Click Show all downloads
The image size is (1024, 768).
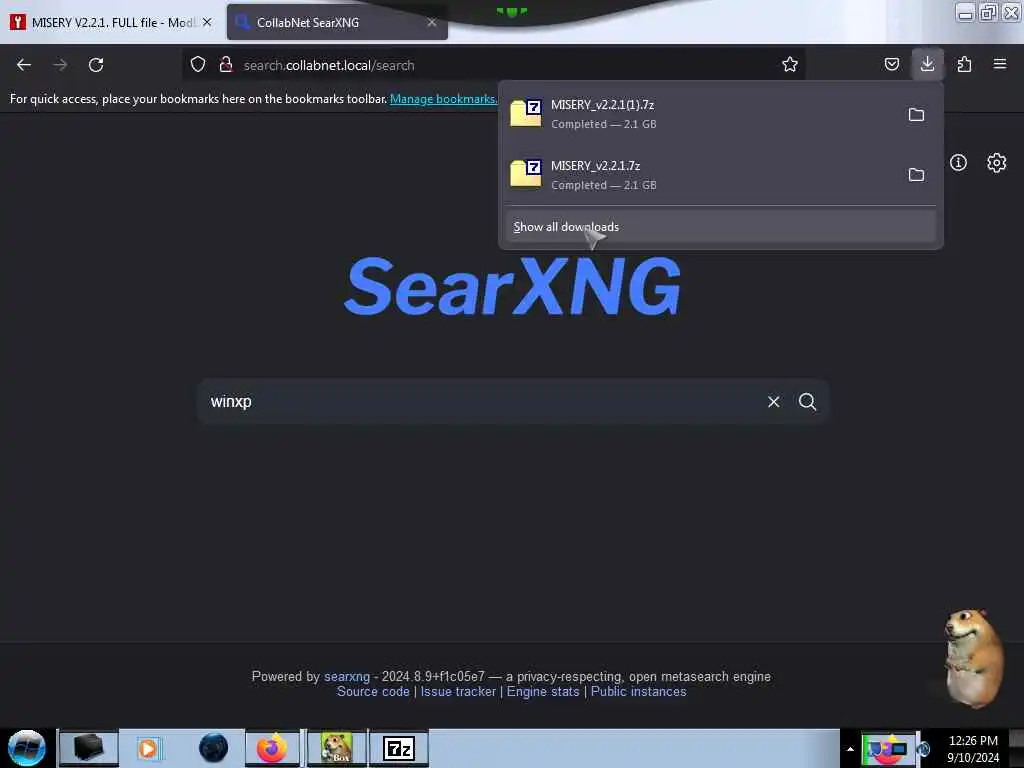pos(720,227)
